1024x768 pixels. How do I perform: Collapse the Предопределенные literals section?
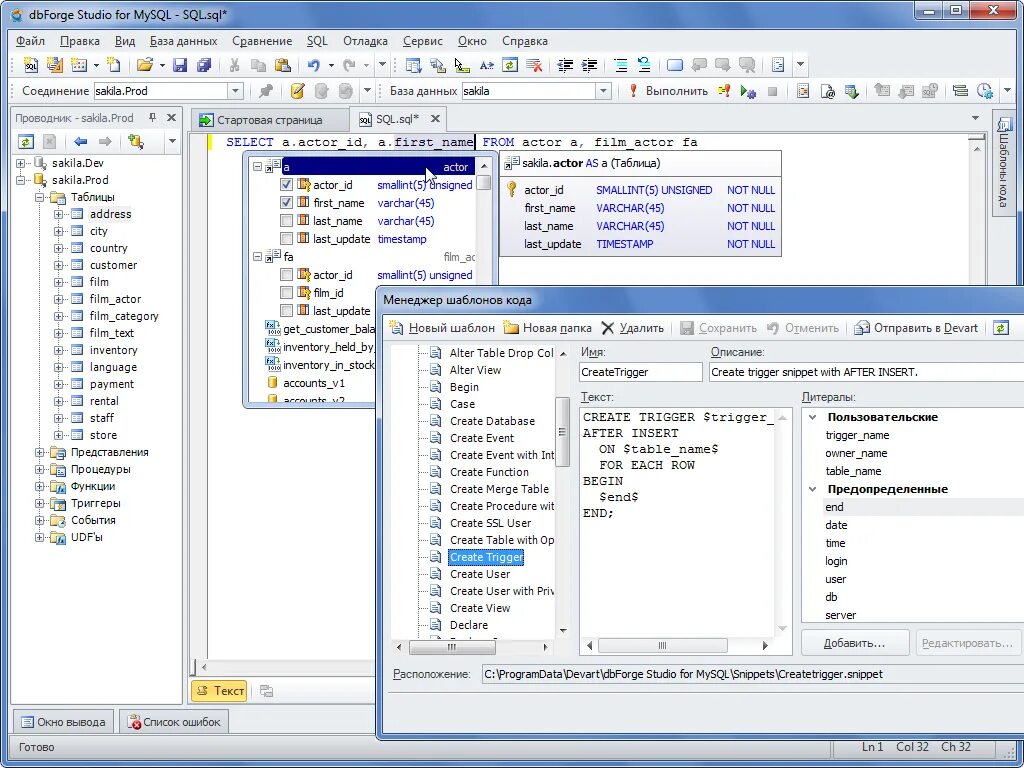click(x=812, y=488)
